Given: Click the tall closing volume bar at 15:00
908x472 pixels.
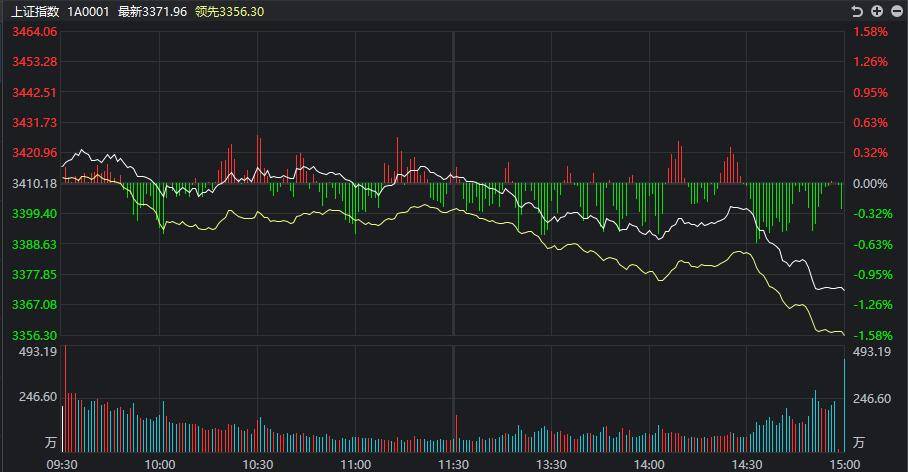Looking at the screenshot, I should tap(844, 405).
